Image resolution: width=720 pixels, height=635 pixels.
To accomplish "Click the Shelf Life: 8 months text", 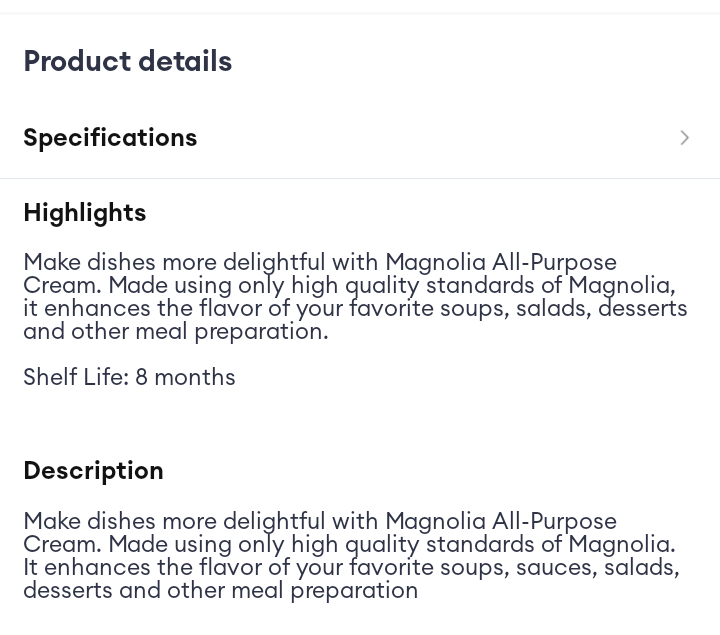I will click(129, 378).
